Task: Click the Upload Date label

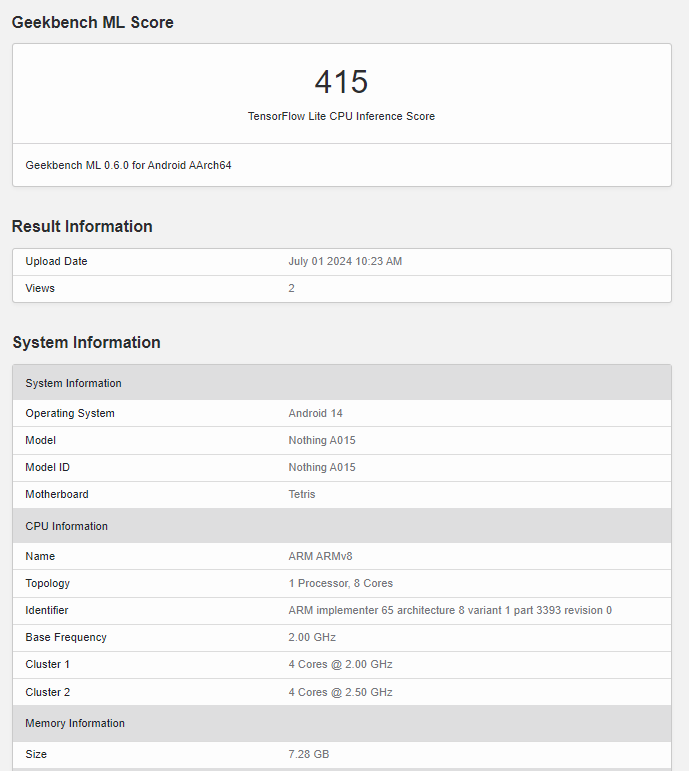Action: [57, 261]
